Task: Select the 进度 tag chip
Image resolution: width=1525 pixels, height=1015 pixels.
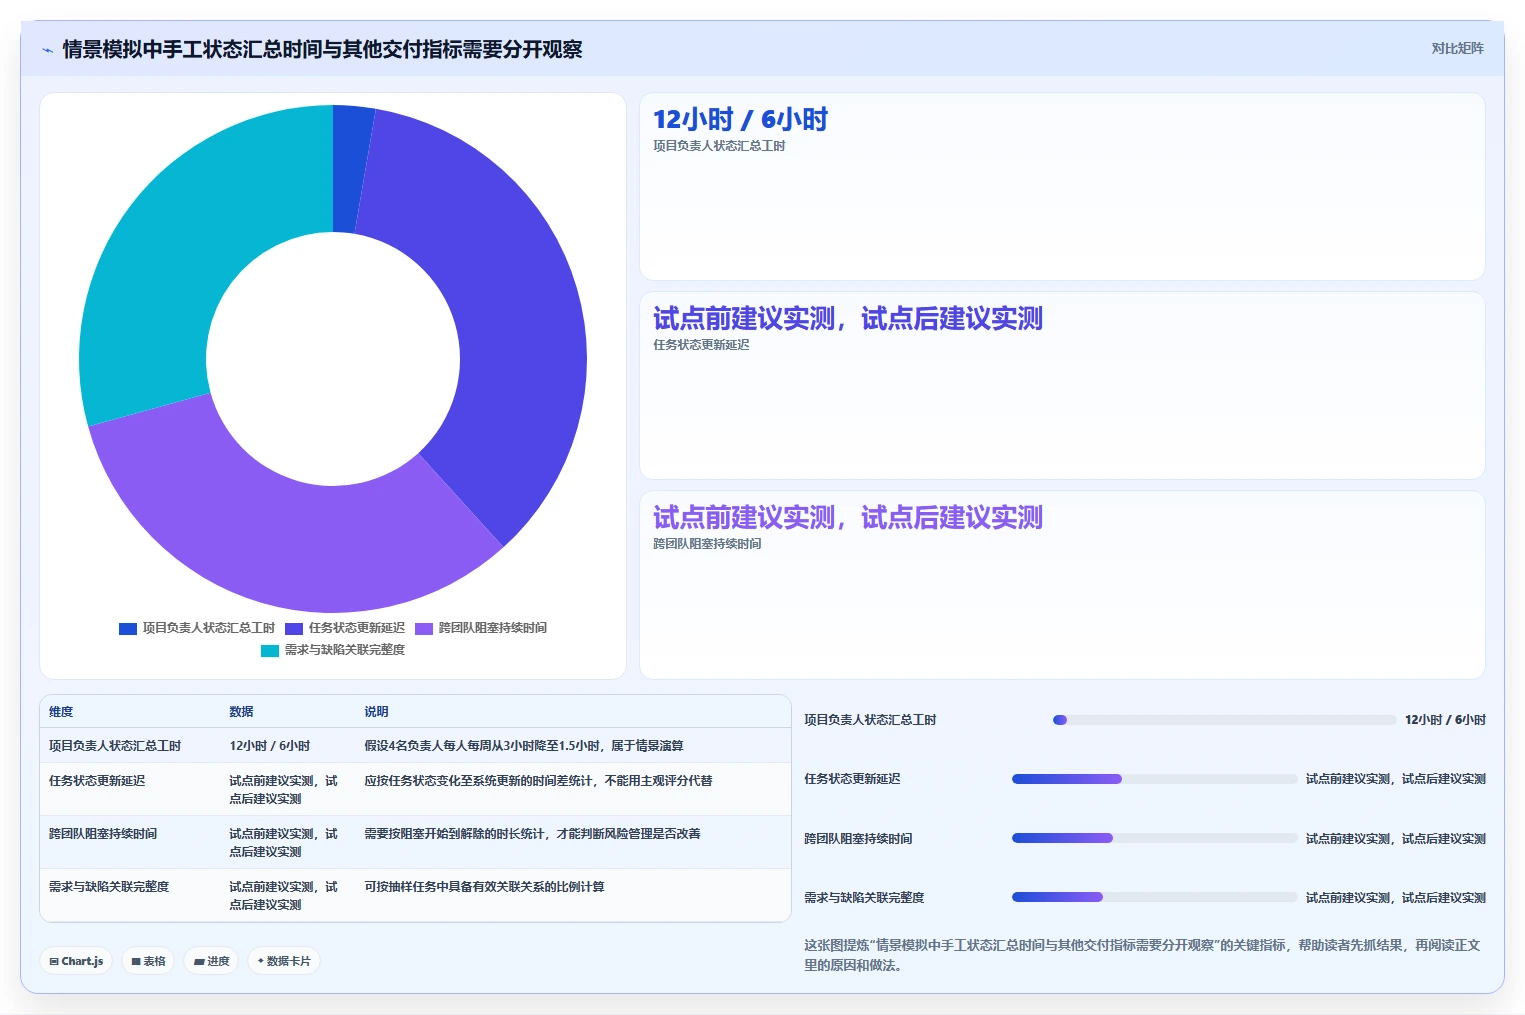Action: coord(211,961)
